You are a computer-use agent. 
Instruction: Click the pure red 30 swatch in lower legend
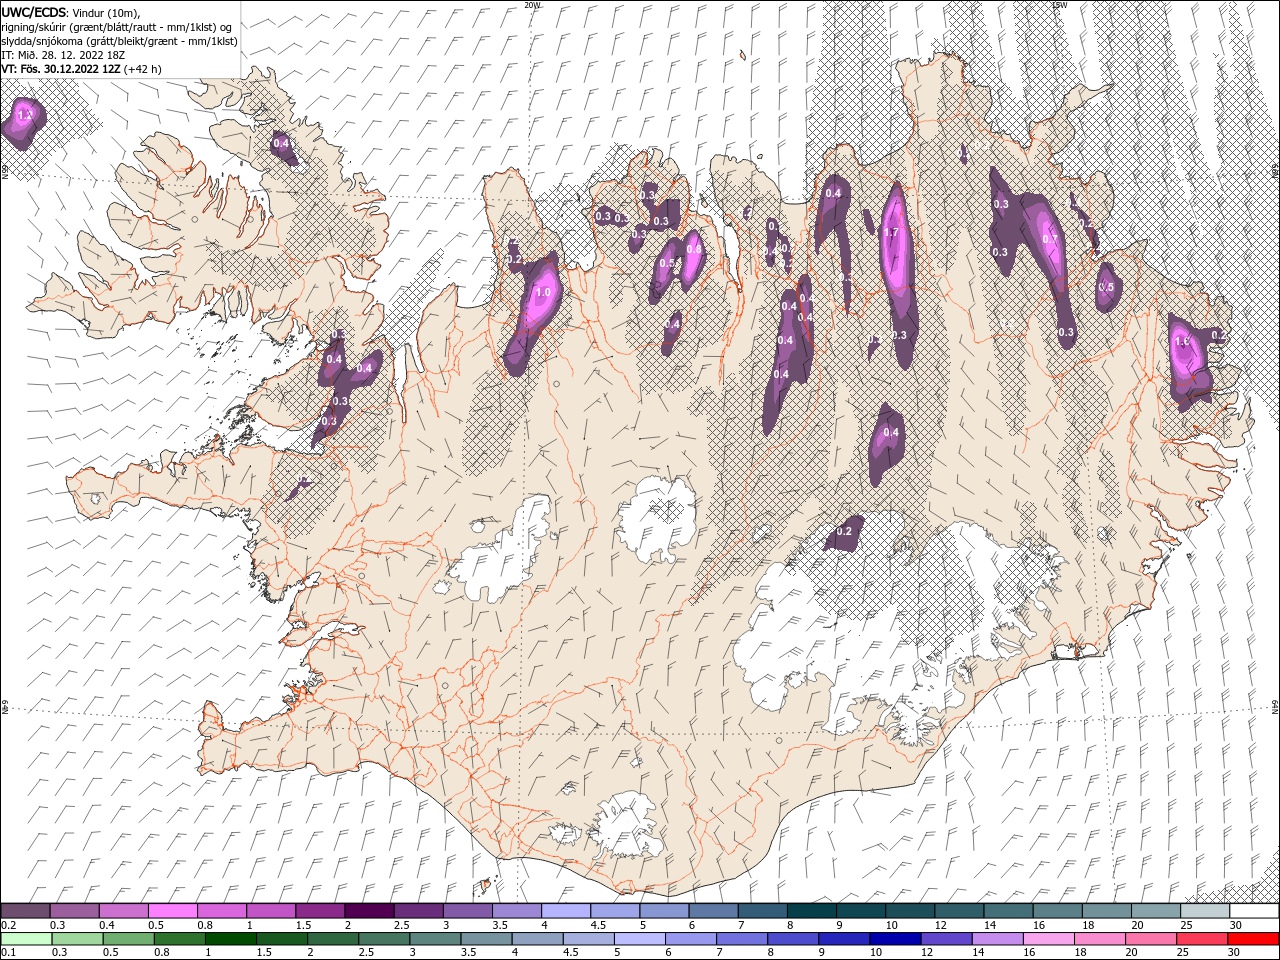(x=1253, y=939)
